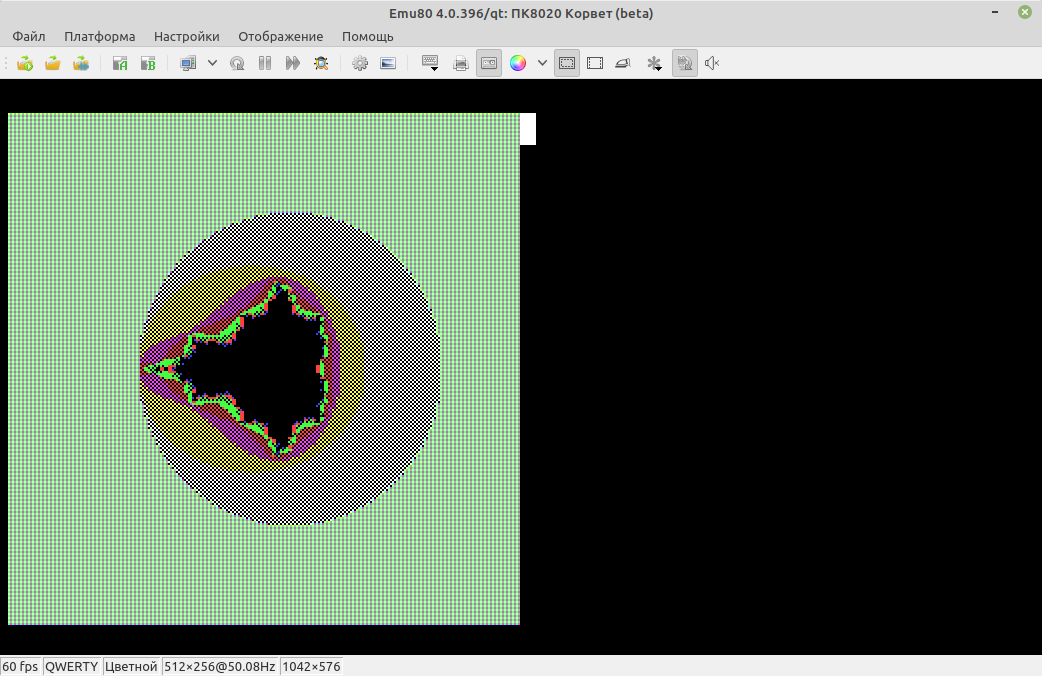Viewport: 1042px width, 676px height.
Task: Expand the color mode dropdown arrow
Action: (542, 63)
